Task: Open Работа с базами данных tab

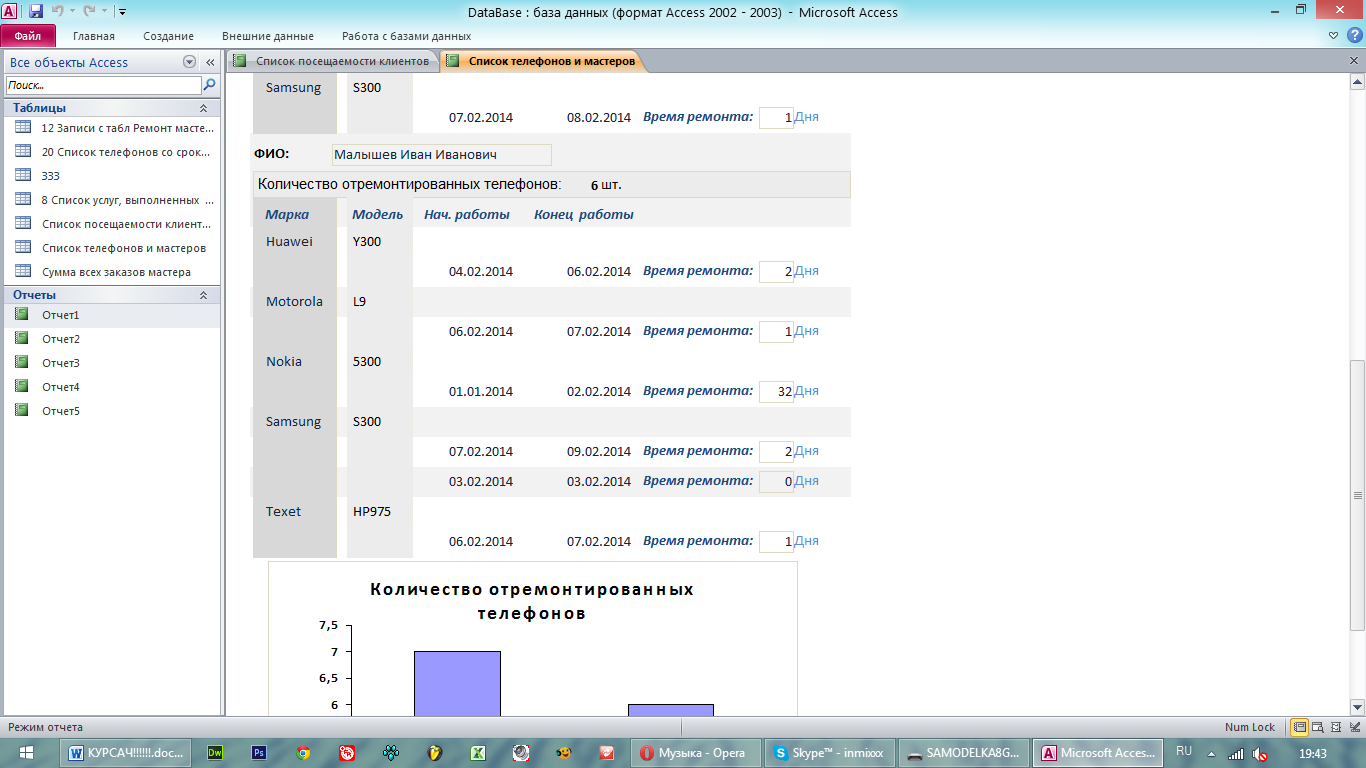Action: tap(406, 36)
